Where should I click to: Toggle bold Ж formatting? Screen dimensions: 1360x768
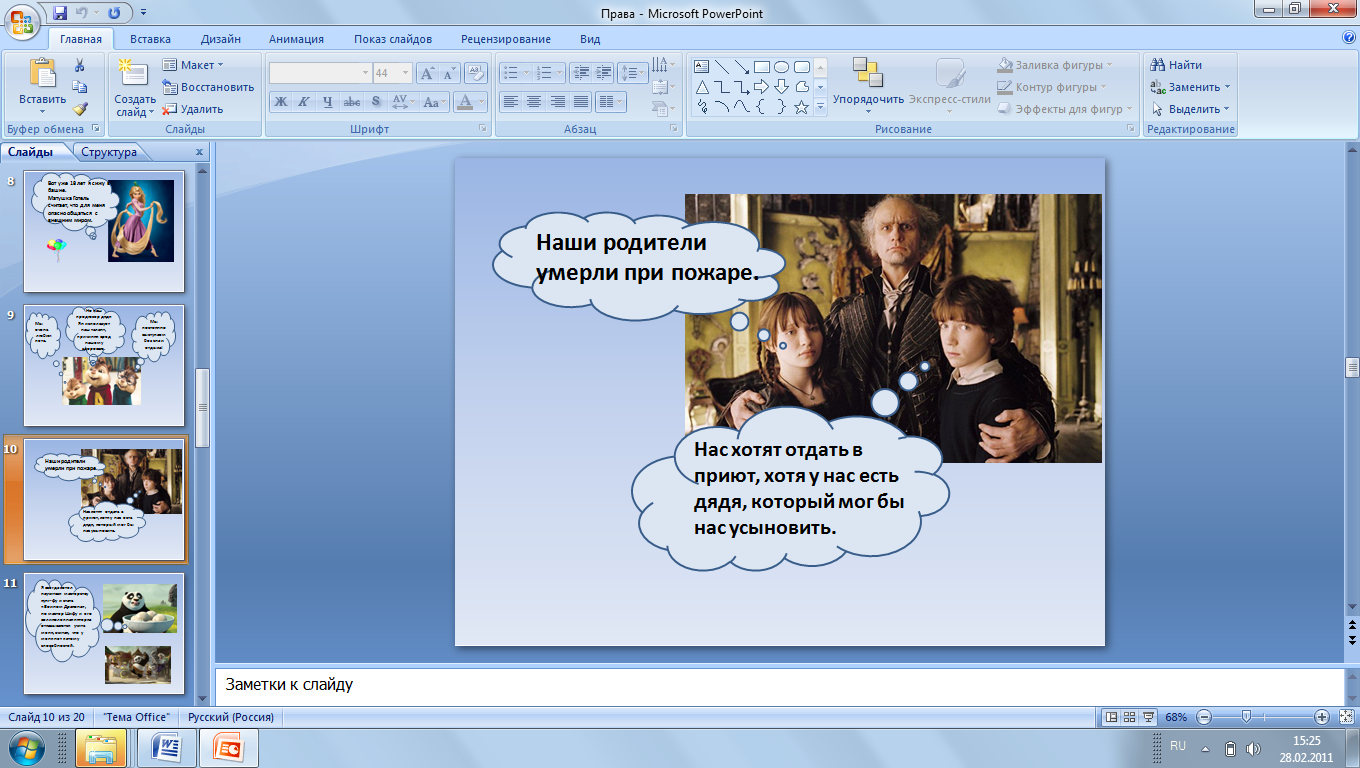281,102
